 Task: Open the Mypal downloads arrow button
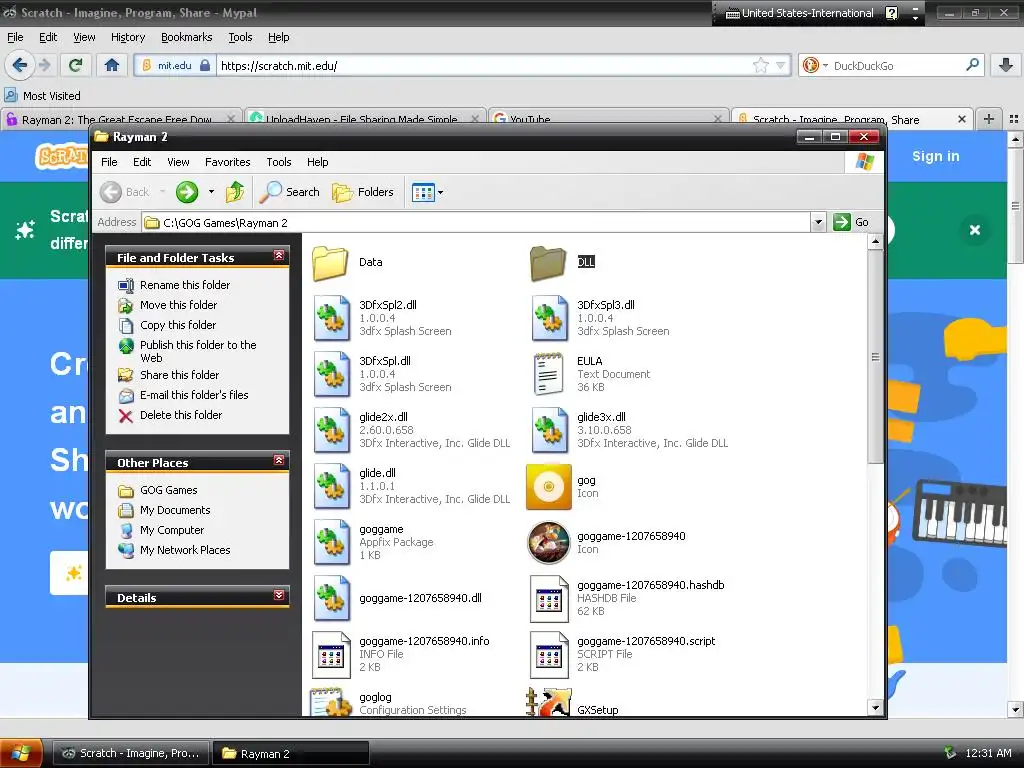click(1006, 65)
